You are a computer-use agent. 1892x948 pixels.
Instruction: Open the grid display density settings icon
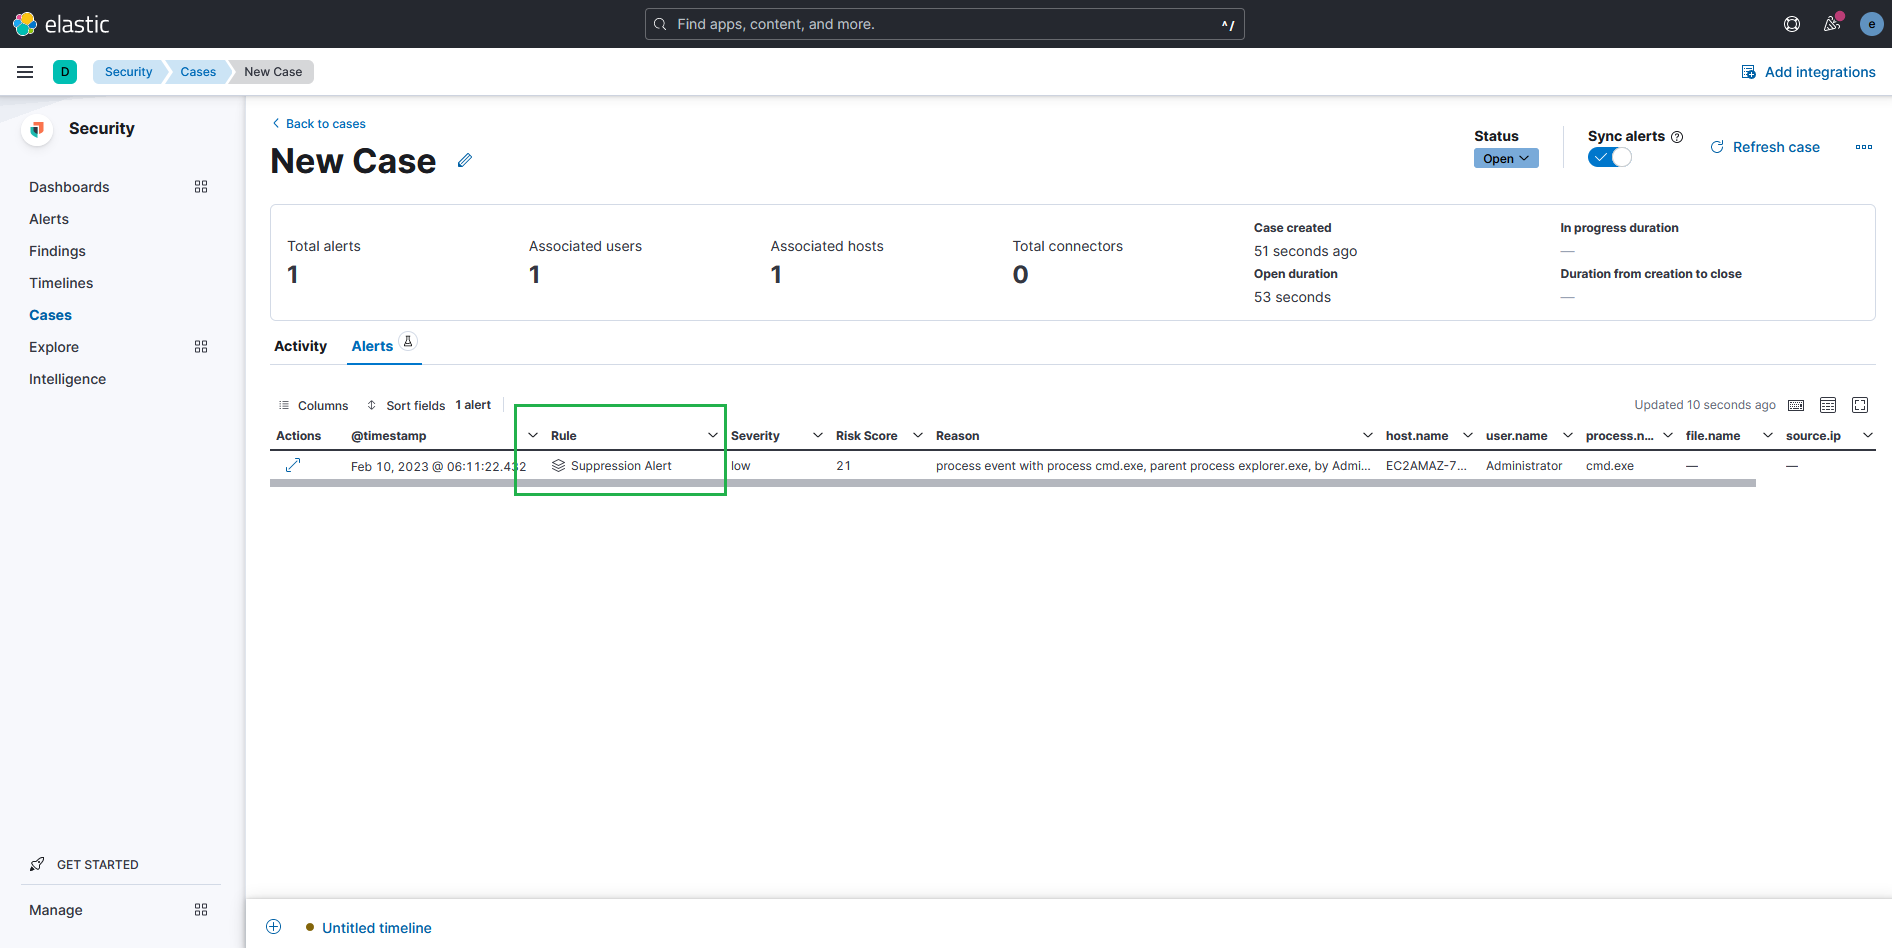1828,404
